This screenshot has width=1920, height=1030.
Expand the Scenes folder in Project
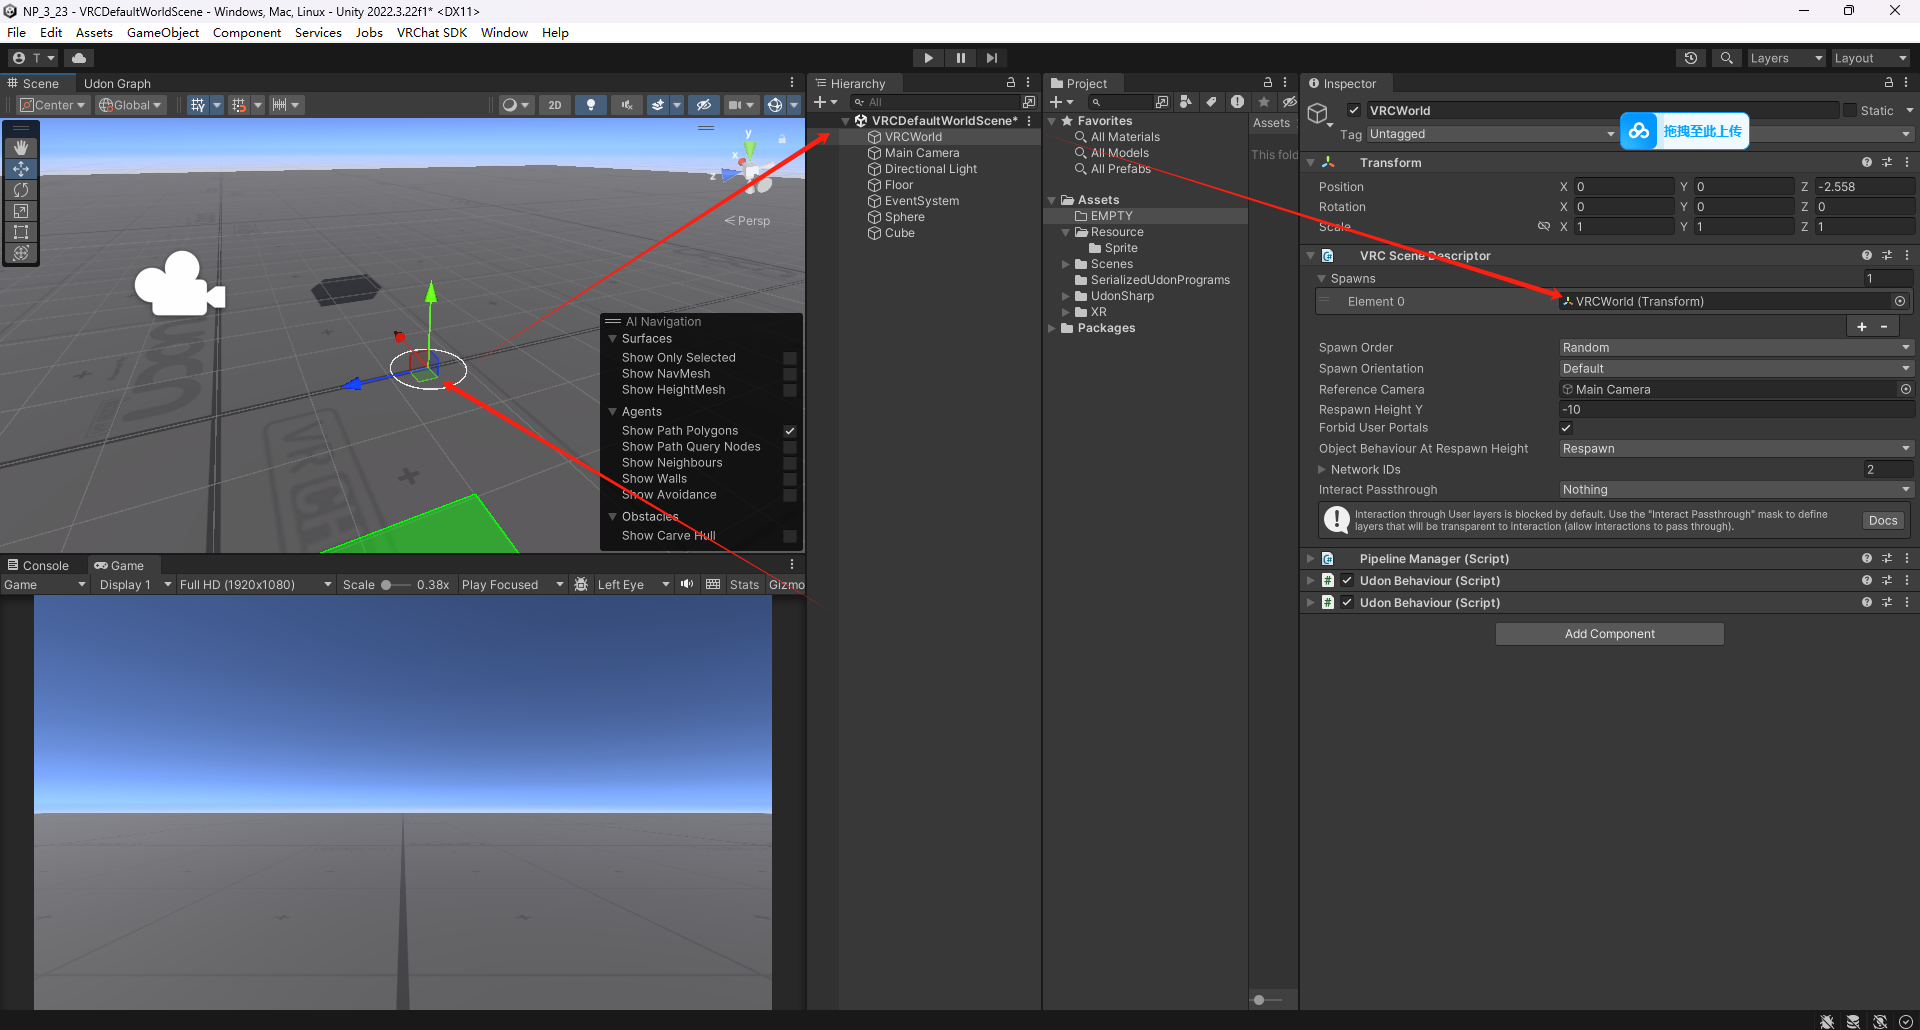coord(1066,264)
